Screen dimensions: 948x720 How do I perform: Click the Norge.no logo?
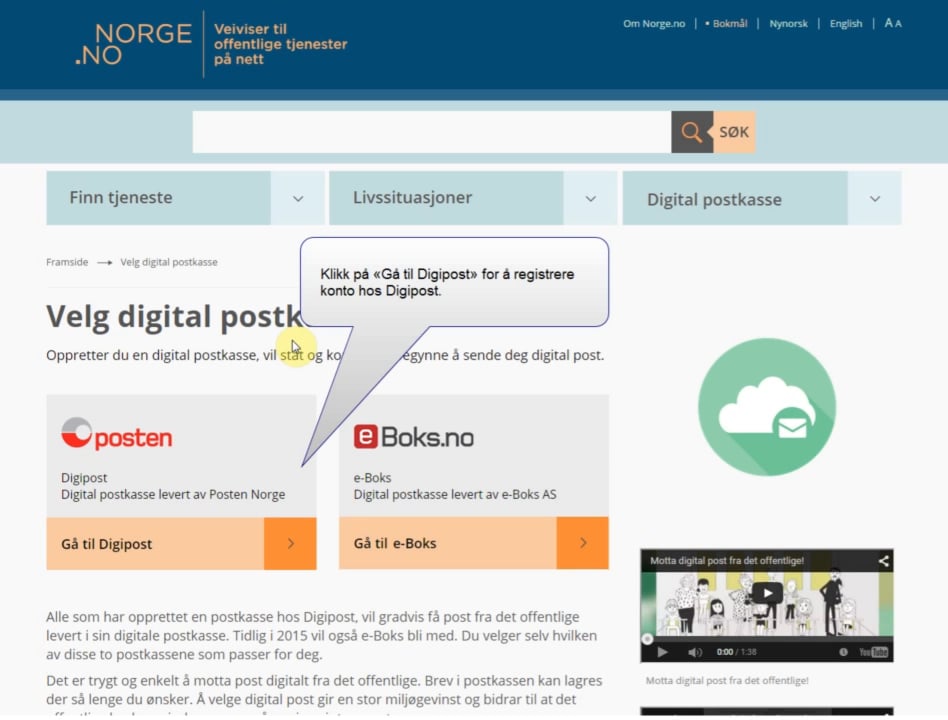pos(133,44)
